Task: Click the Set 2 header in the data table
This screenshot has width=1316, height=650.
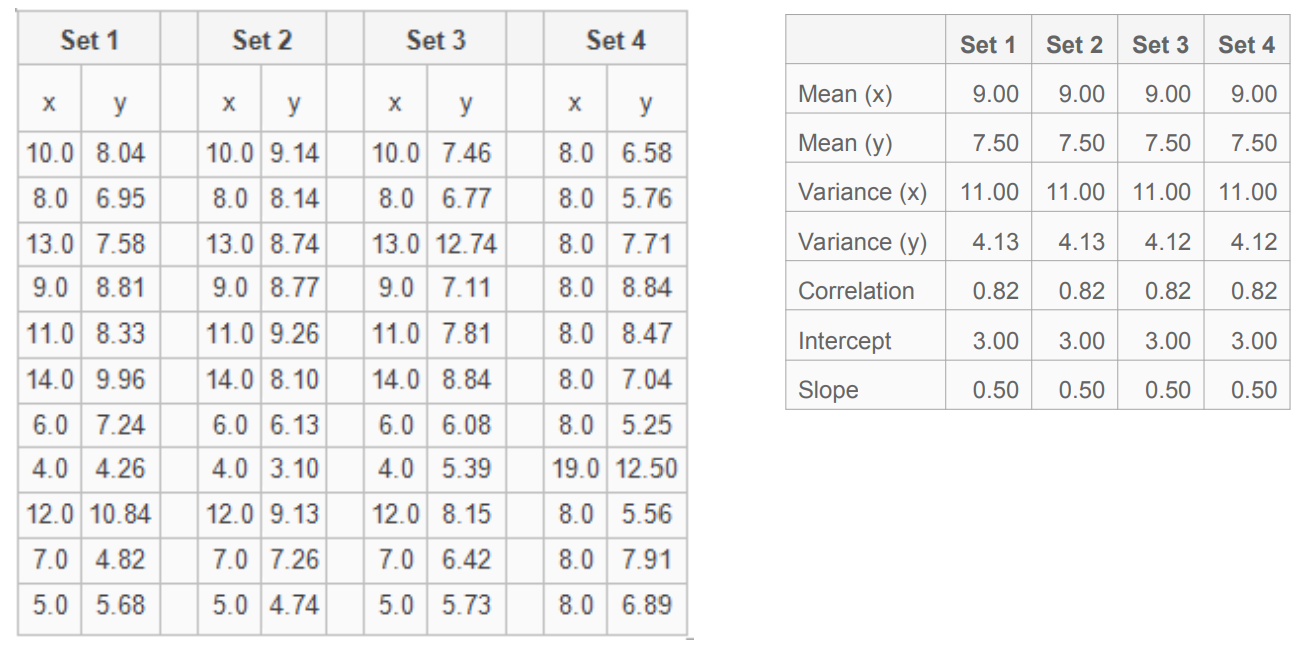Action: [x=262, y=40]
